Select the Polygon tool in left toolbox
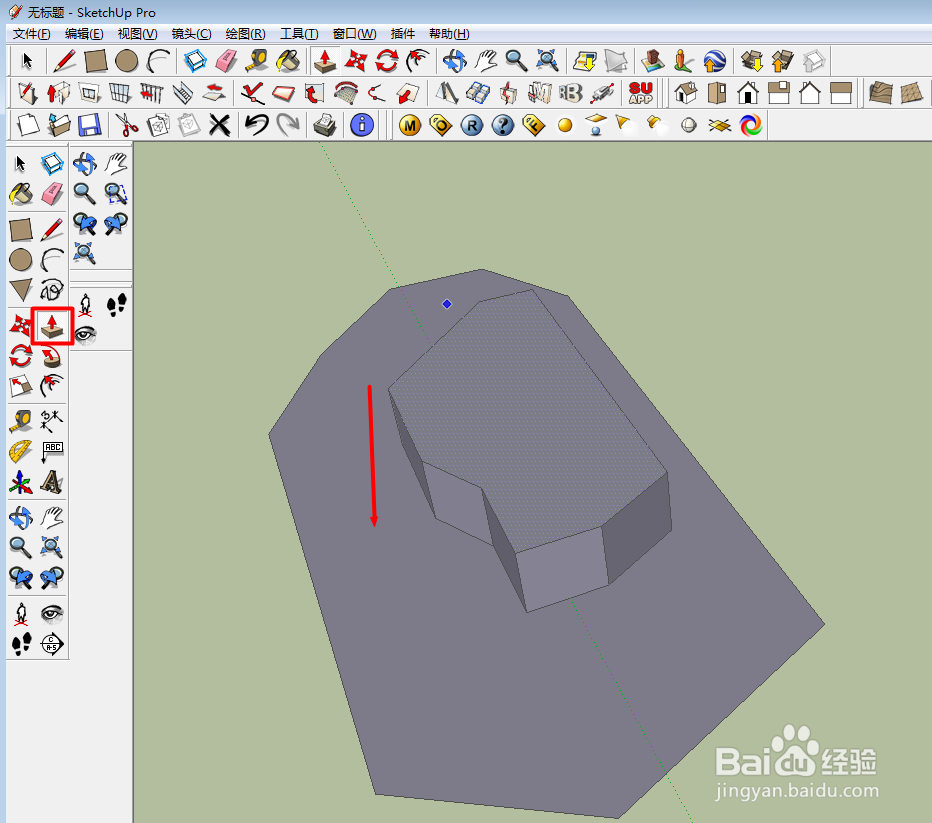The image size is (932, 823). (x=21, y=290)
